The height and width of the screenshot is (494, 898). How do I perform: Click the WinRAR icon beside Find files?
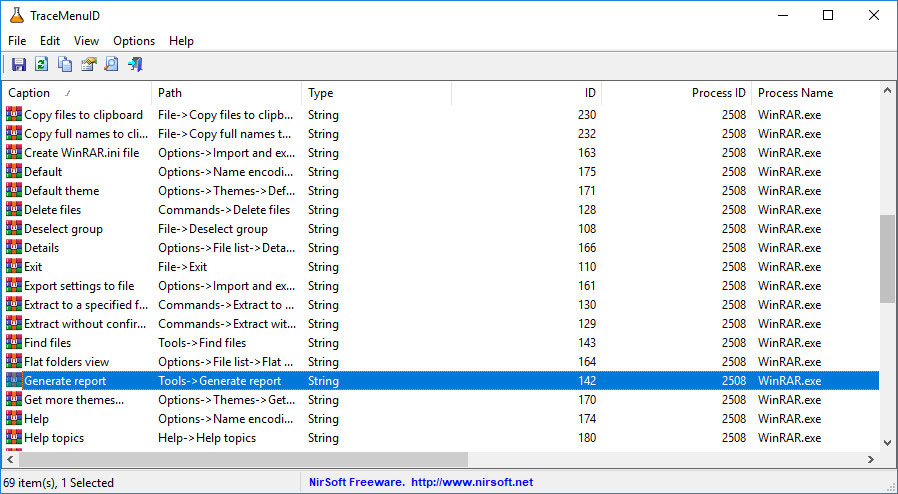click(x=14, y=343)
